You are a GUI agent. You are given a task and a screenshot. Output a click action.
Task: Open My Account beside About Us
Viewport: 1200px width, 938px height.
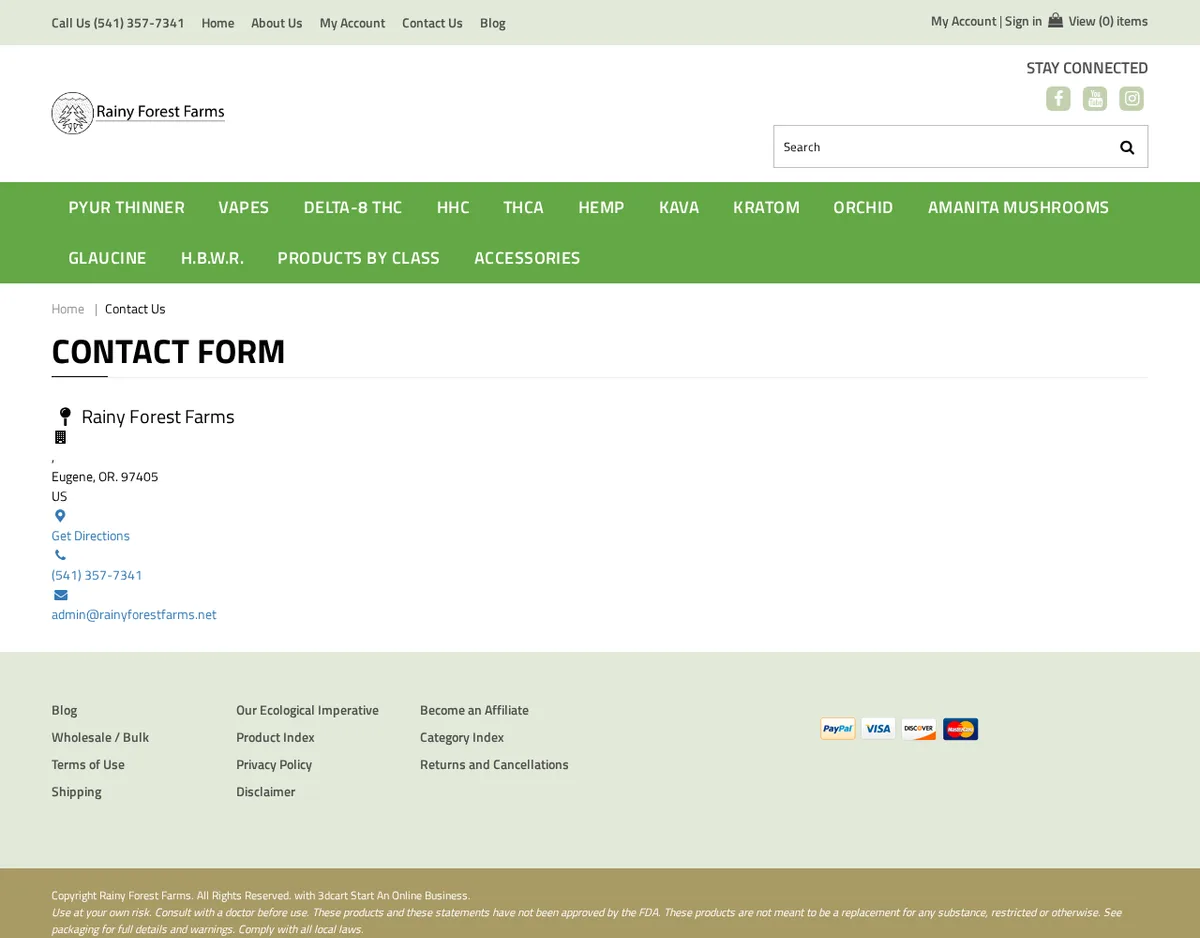coord(352,23)
